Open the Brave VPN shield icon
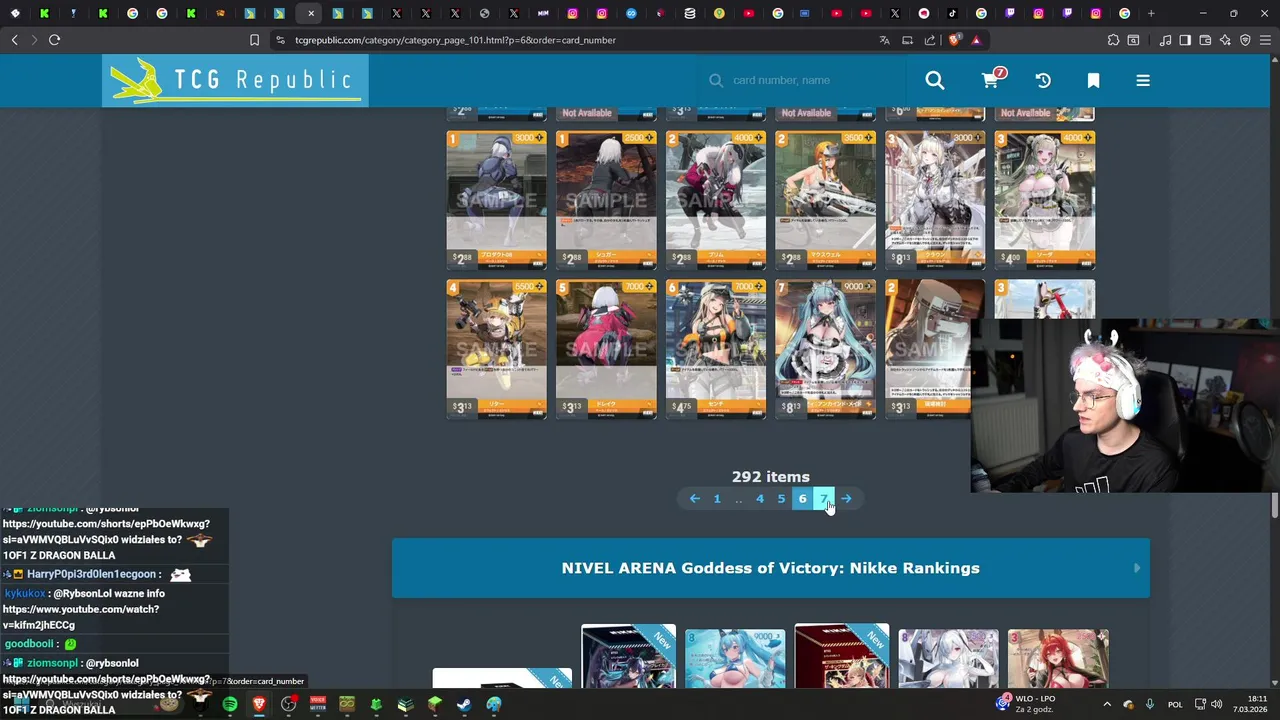 1245,40
